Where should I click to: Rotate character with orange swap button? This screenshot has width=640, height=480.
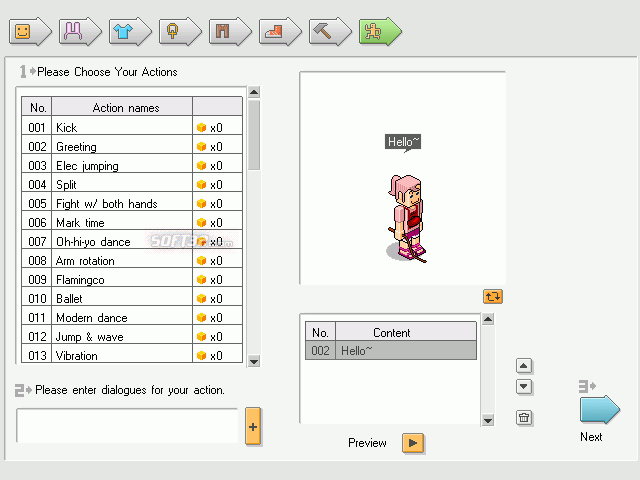[x=493, y=296]
